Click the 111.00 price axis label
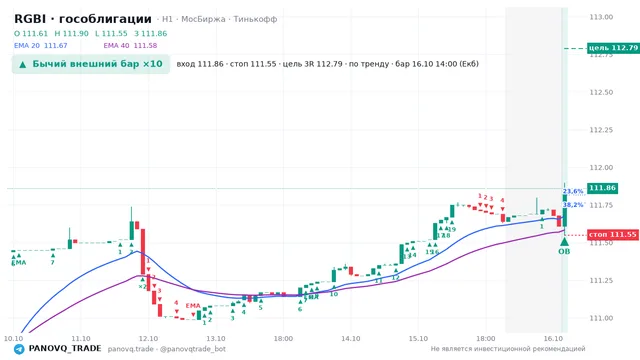 [x=601, y=318]
